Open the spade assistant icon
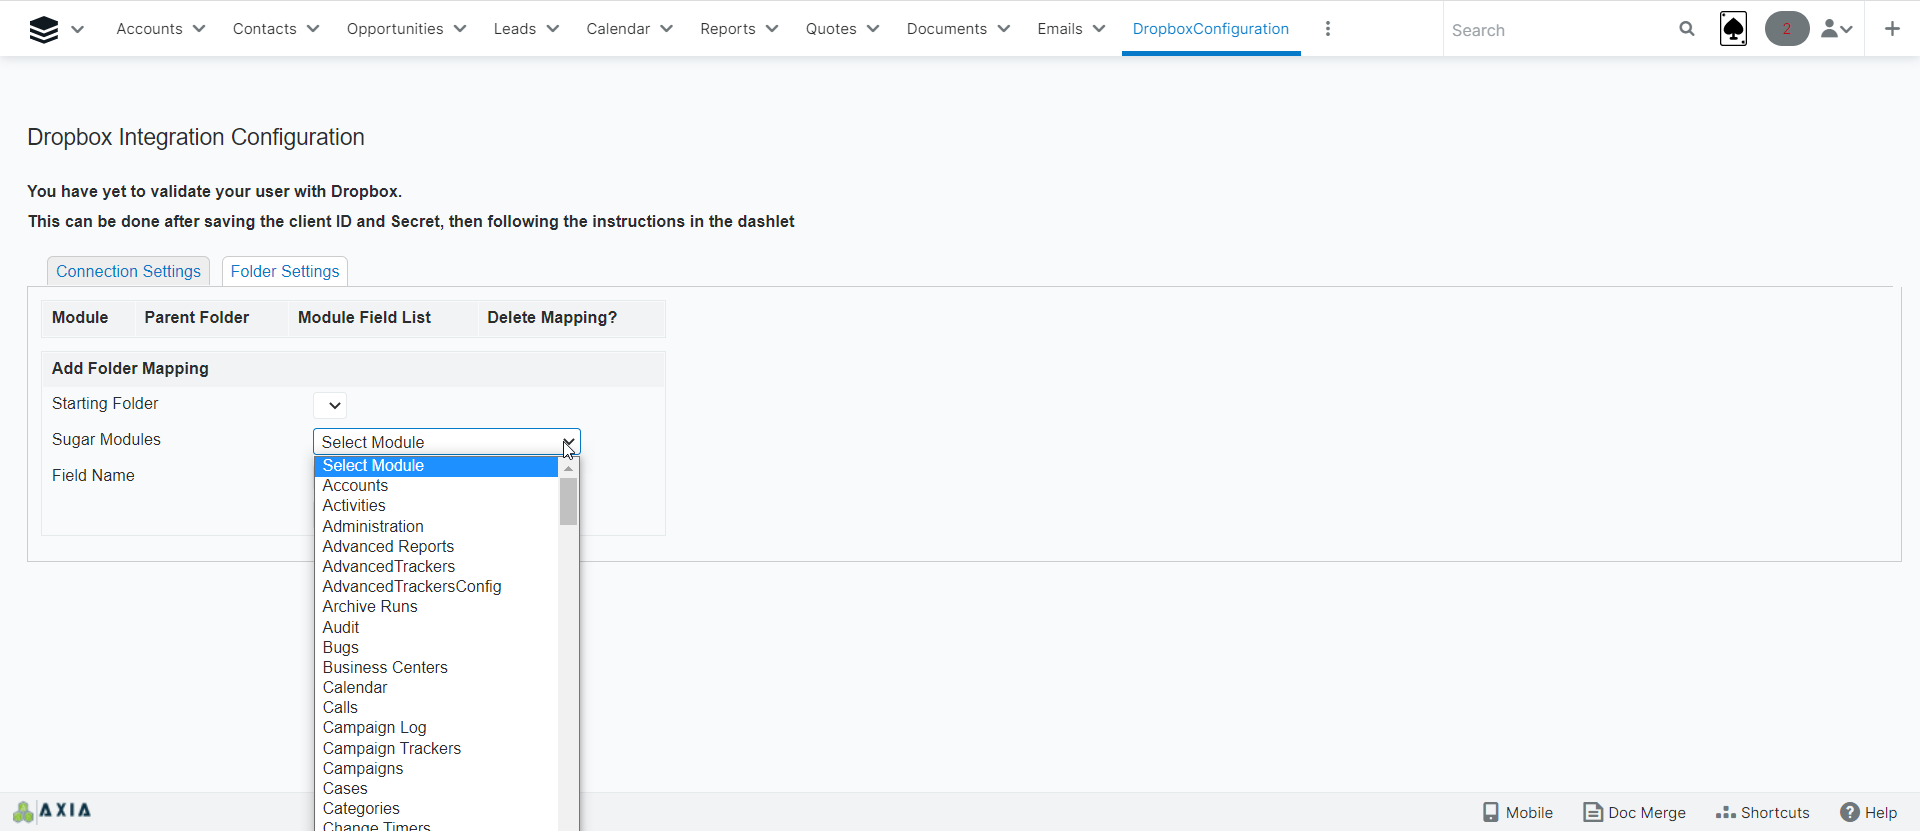The image size is (1920, 831). click(1733, 29)
